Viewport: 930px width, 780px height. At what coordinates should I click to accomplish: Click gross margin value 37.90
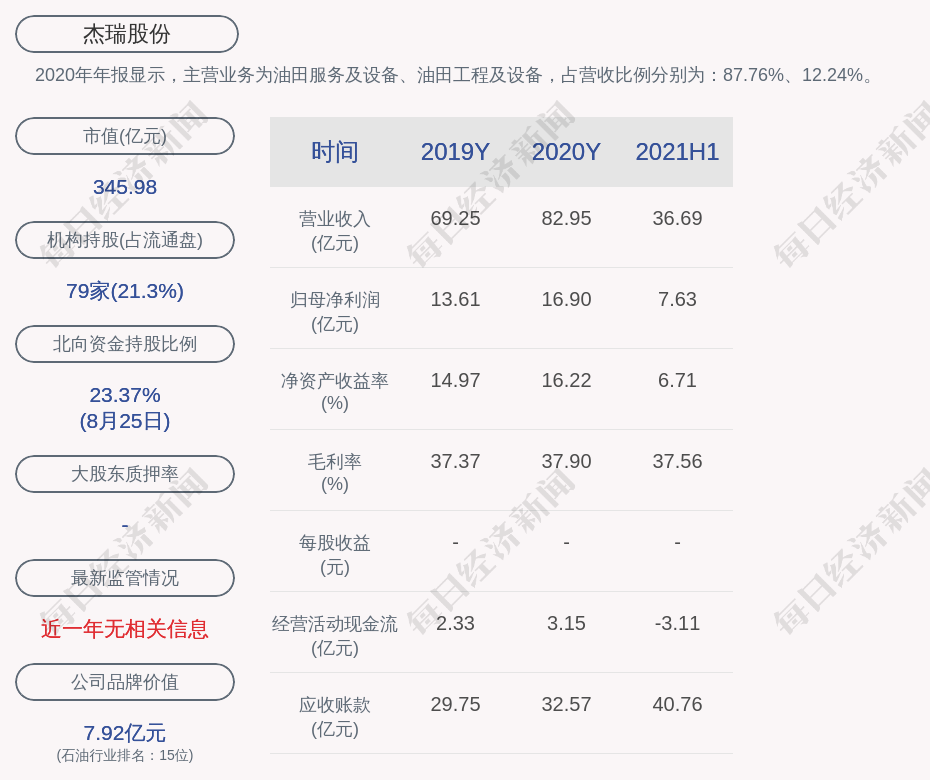[x=566, y=461]
